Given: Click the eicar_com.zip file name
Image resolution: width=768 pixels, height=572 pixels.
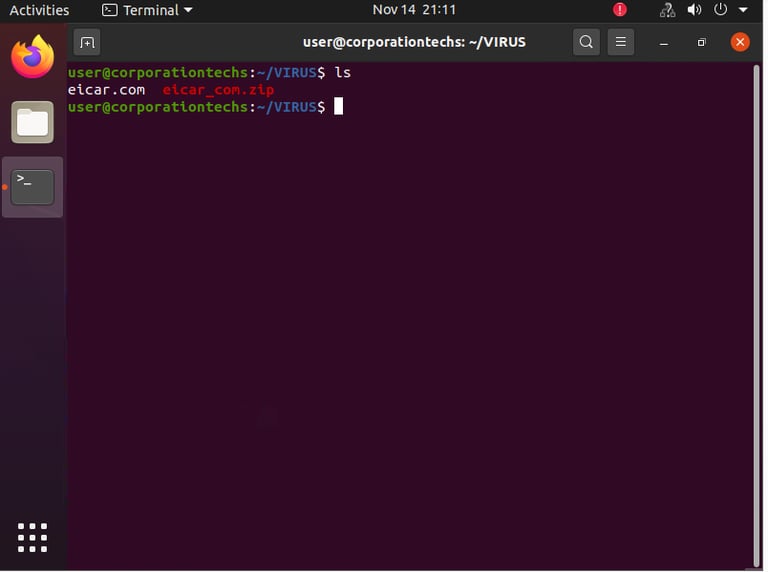Looking at the screenshot, I should pyautogui.click(x=218, y=90).
